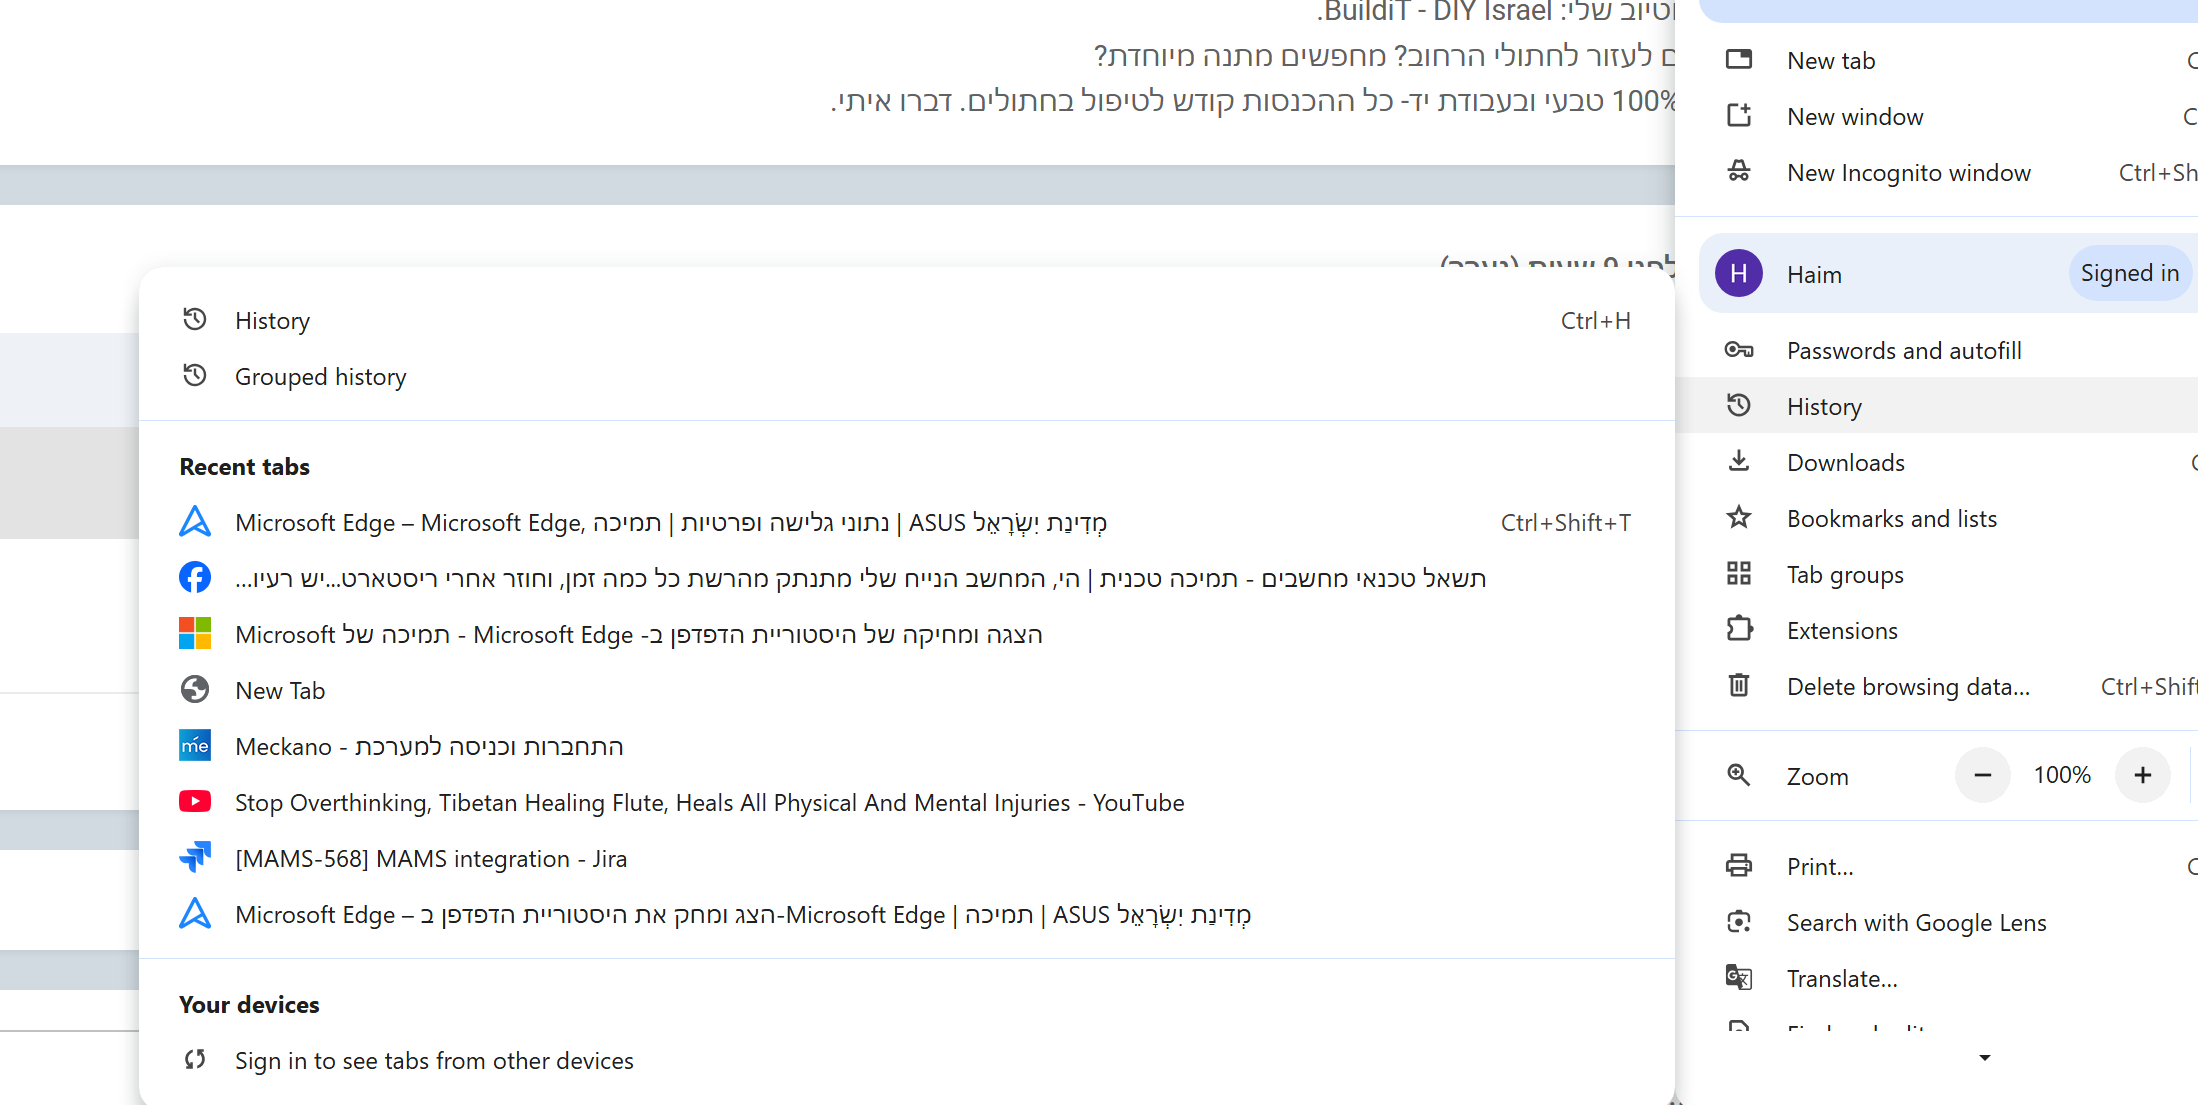The image size is (2198, 1105).
Task: Open Passwords and autofill
Action: (1937, 351)
